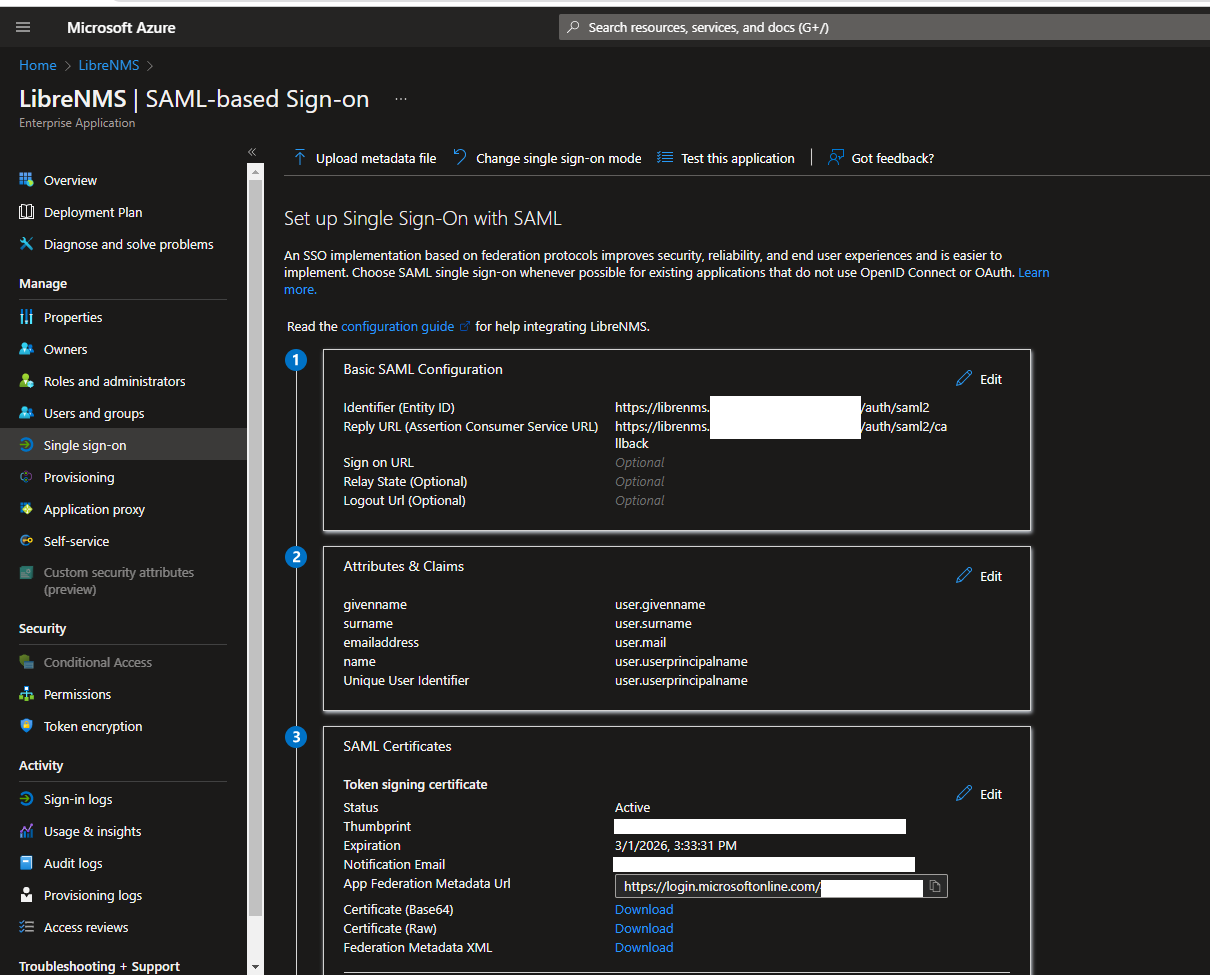The width and height of the screenshot is (1210, 975).
Task: Click the Deployment Plan book icon
Action: (26, 212)
